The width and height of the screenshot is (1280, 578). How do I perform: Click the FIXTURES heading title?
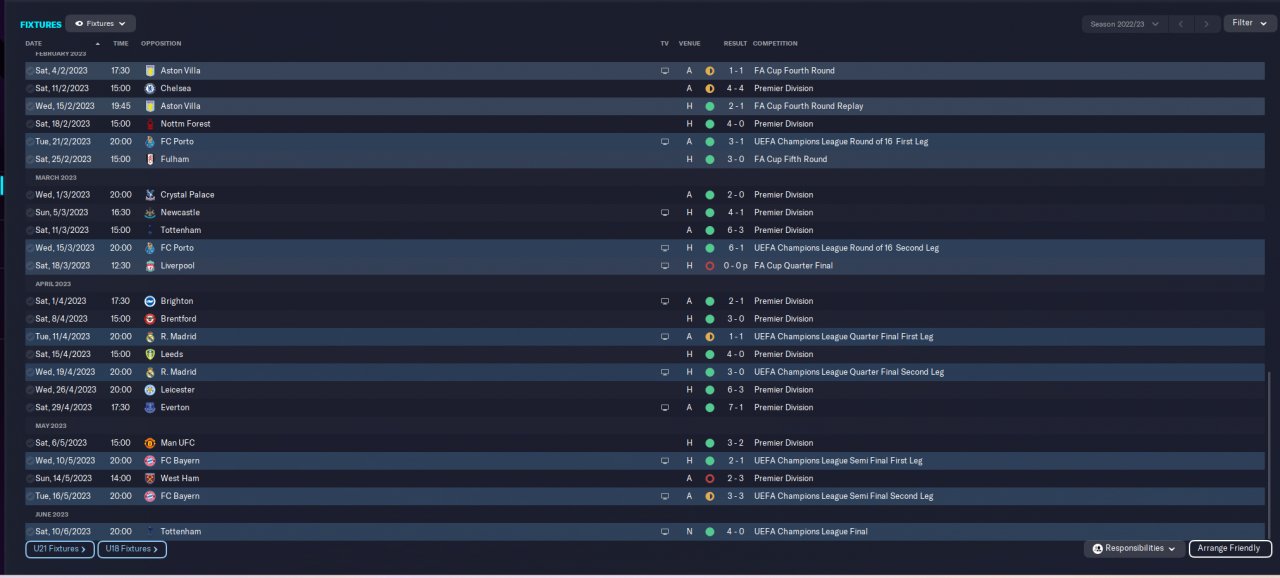coord(41,24)
